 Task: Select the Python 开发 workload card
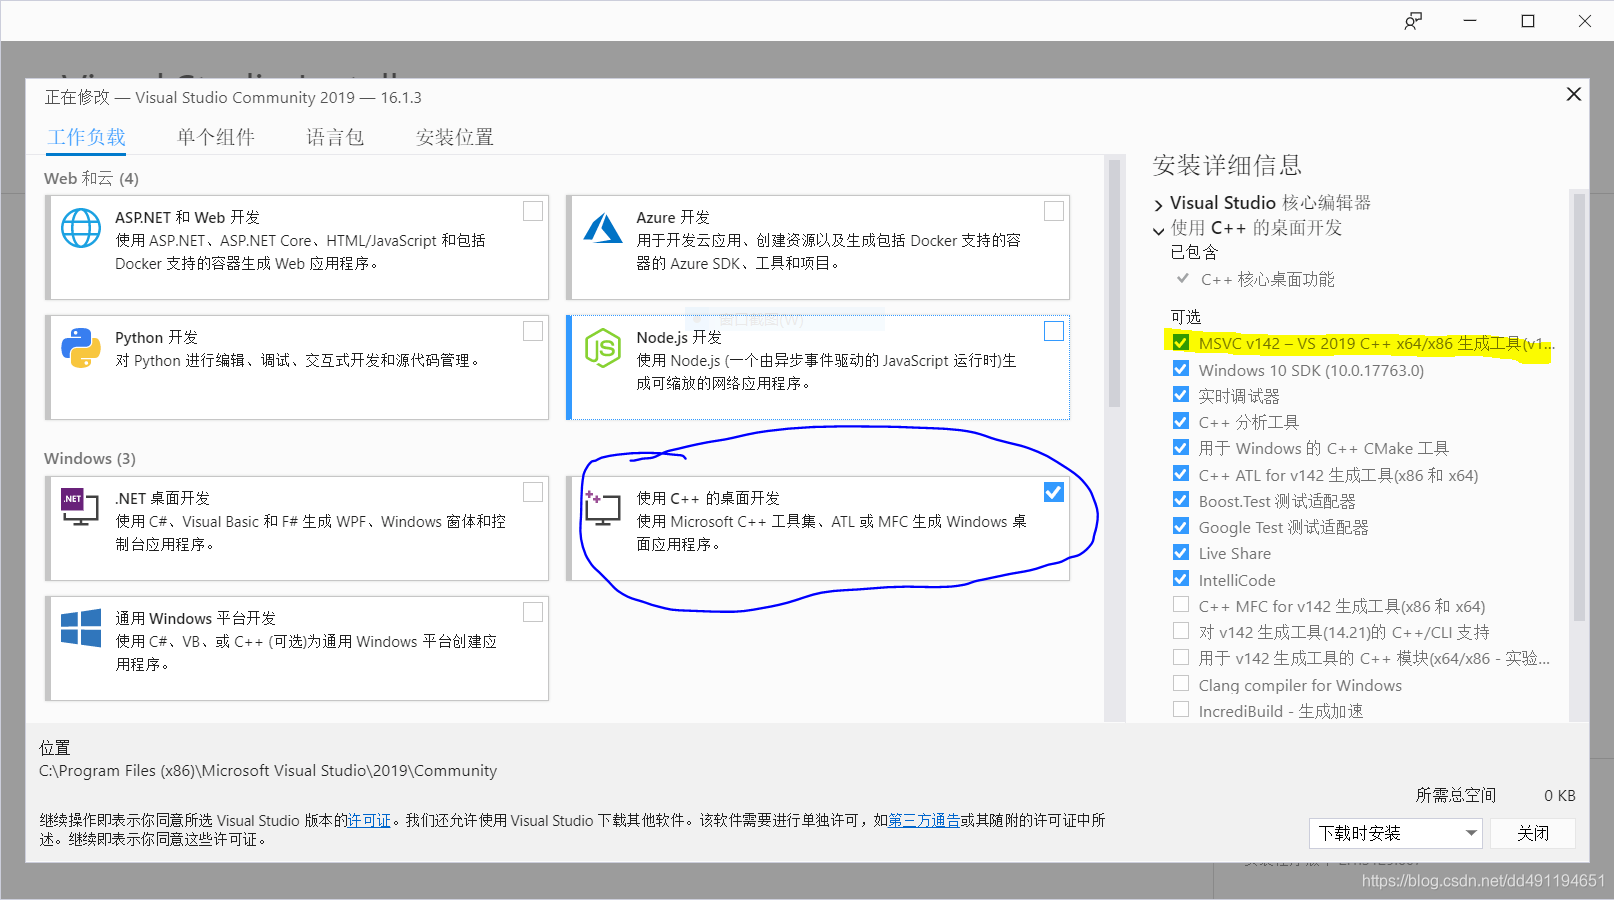297,367
